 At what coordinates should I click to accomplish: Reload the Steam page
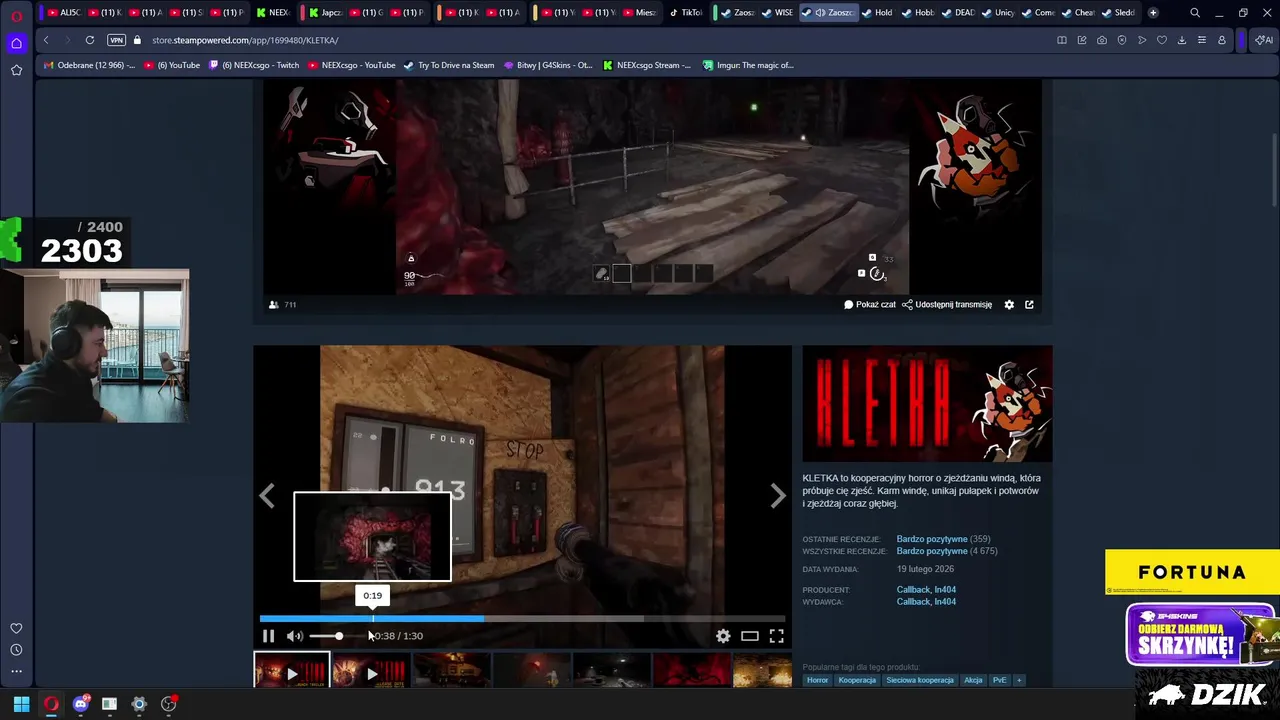89,40
